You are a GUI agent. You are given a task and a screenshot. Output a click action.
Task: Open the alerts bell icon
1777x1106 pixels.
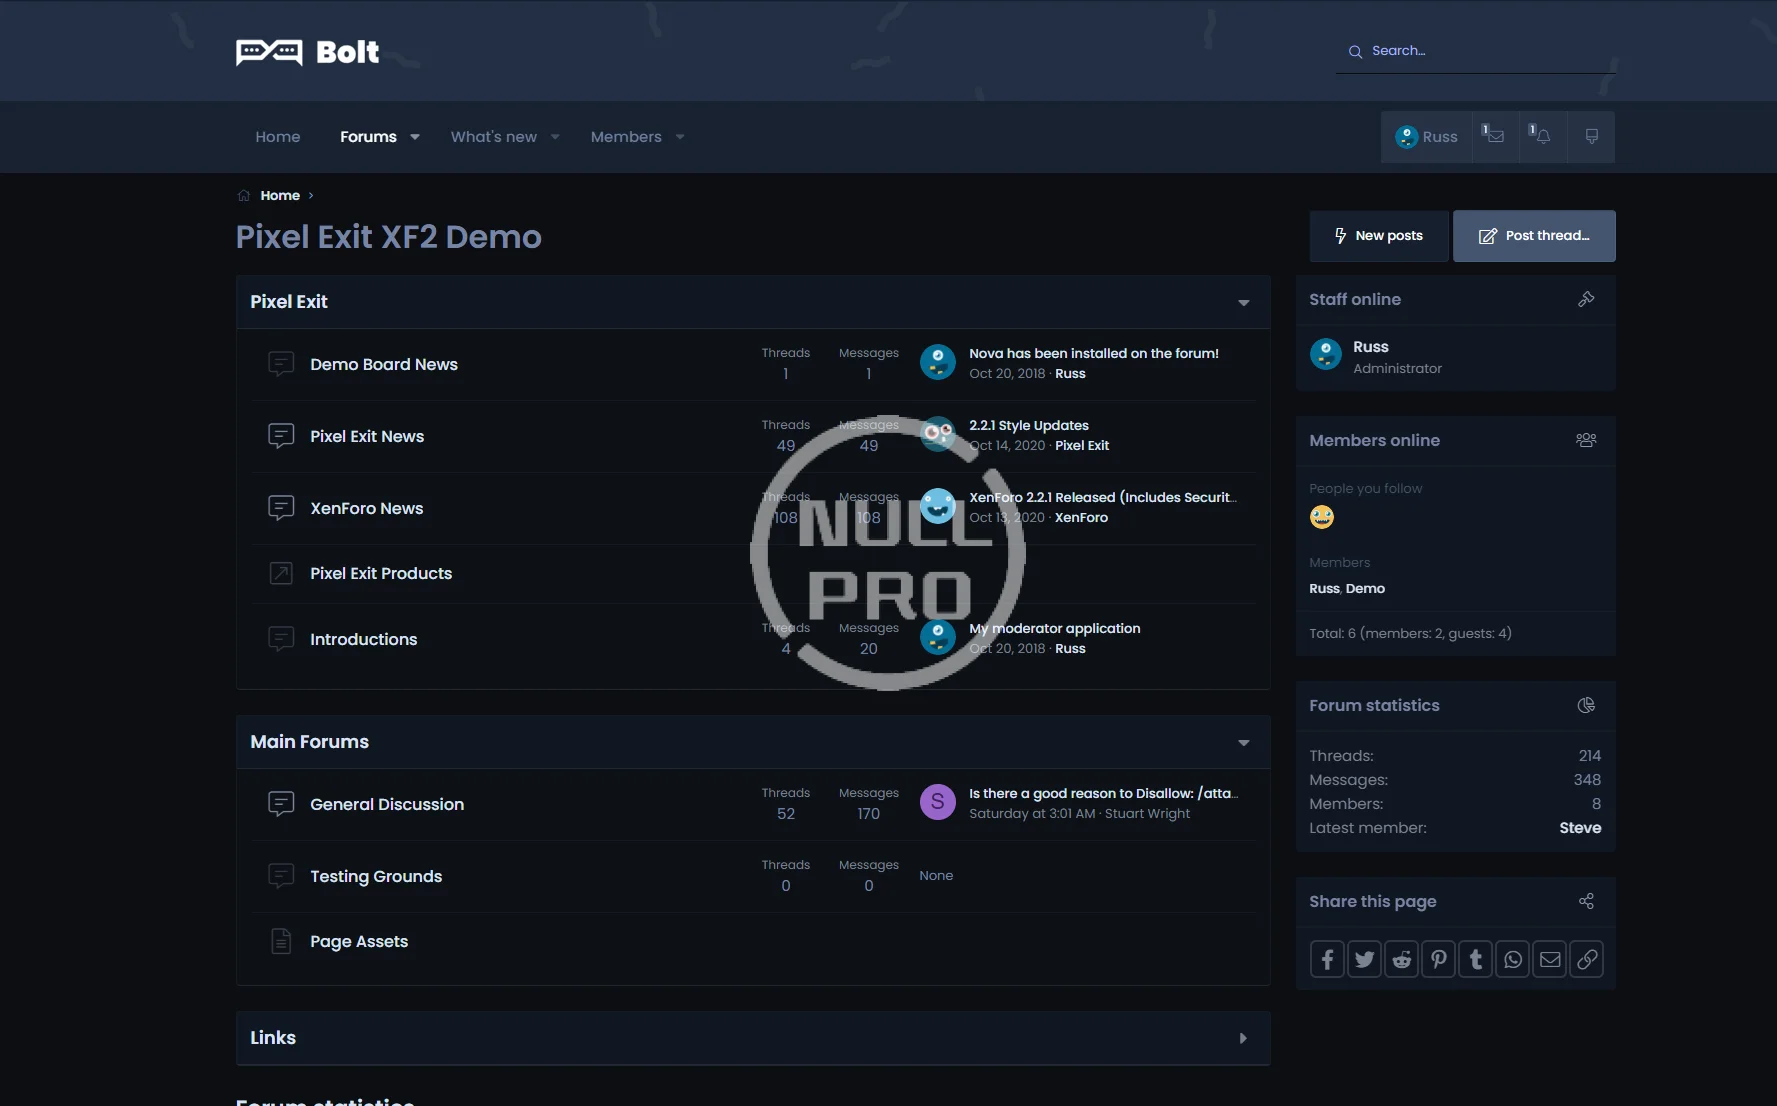[x=1541, y=137]
